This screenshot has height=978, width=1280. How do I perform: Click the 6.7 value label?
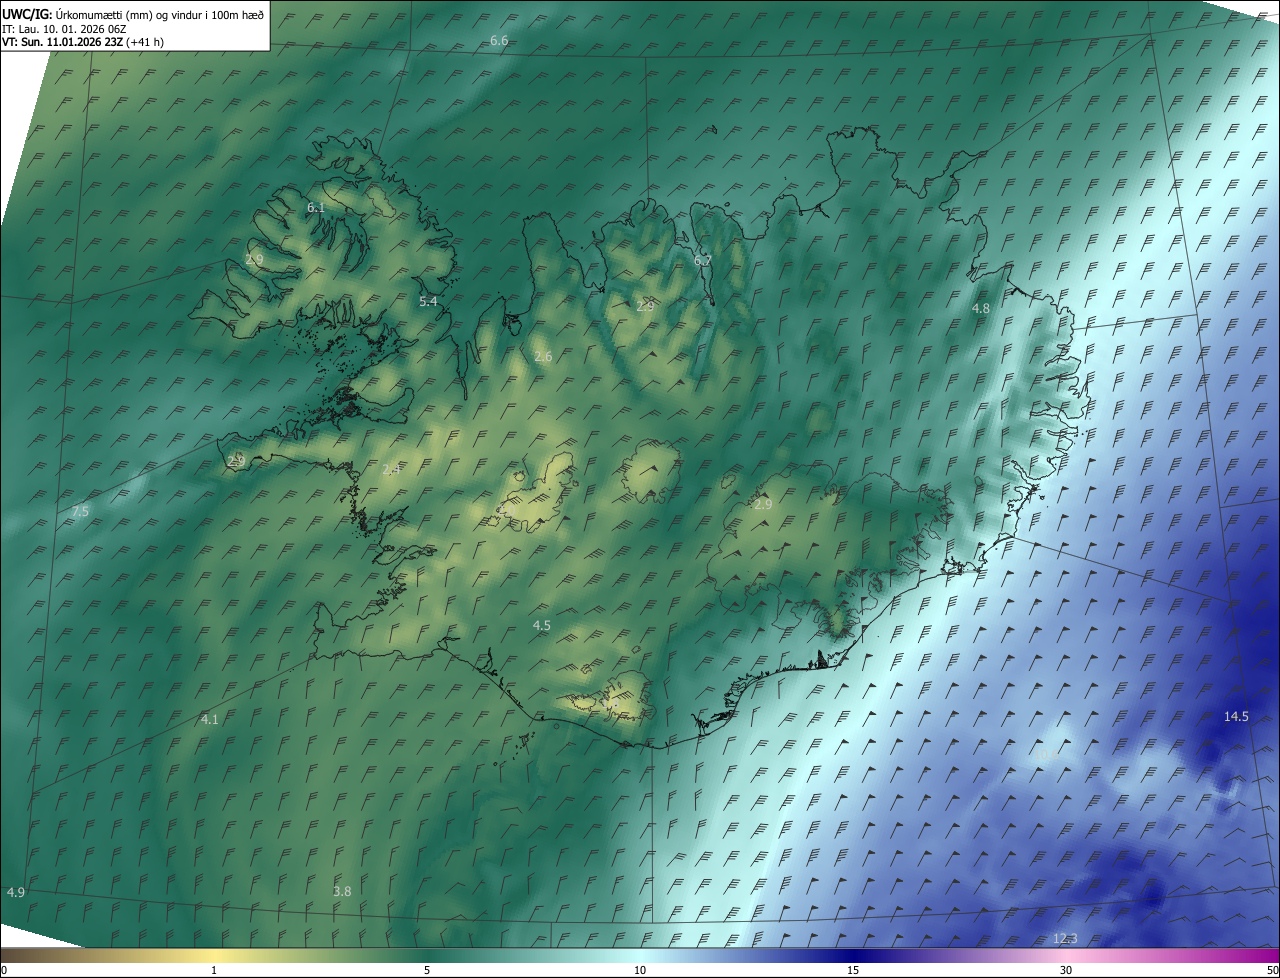(x=703, y=261)
